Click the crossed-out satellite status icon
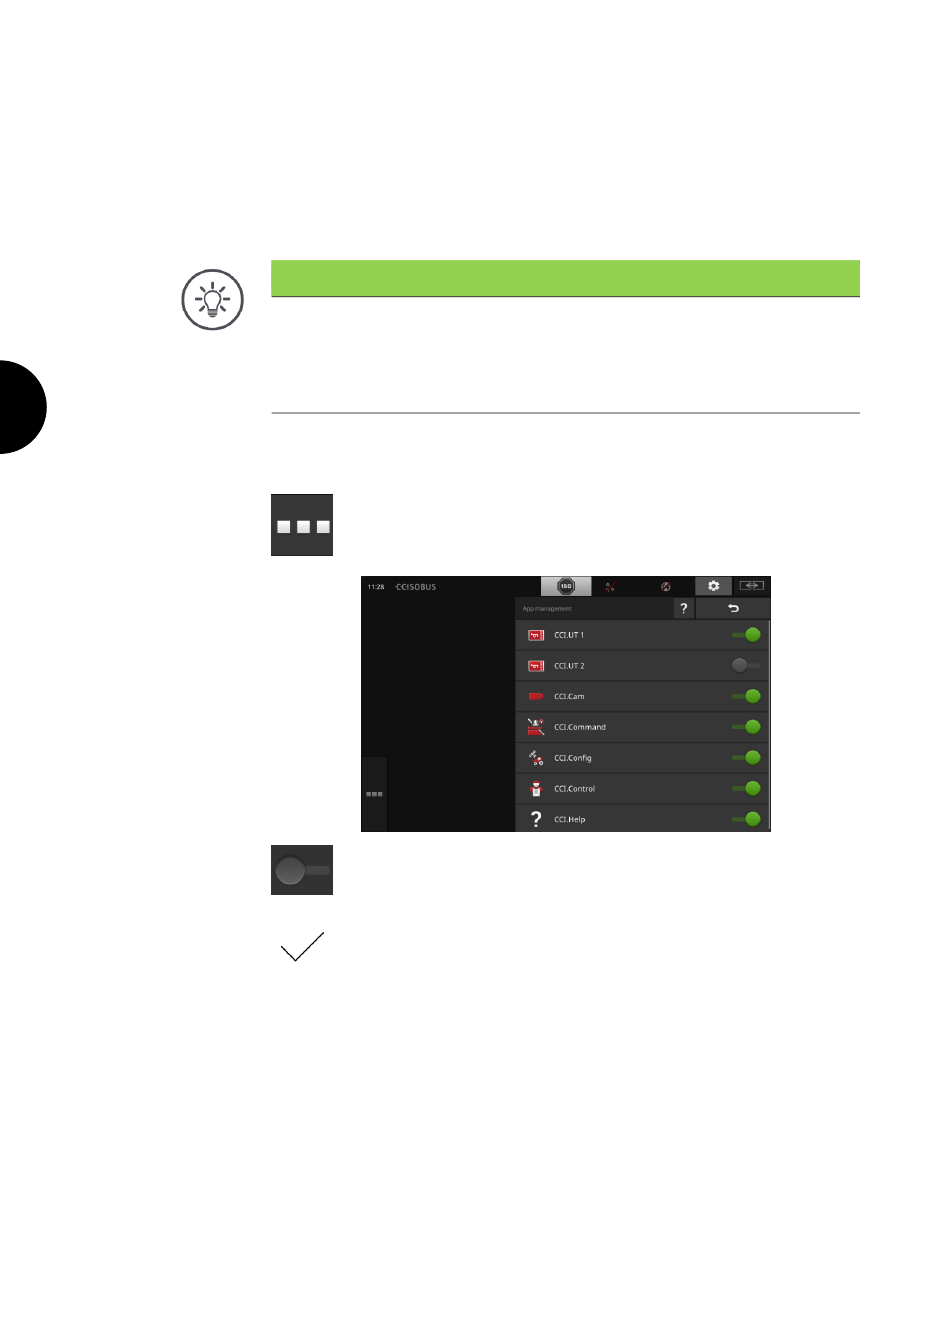This screenshot has width=950, height=1344. click(x=665, y=587)
